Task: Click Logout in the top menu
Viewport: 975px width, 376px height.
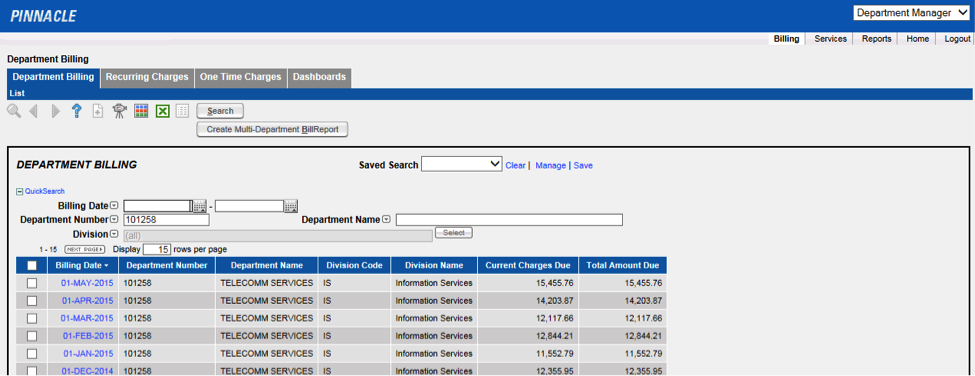Action: [957, 39]
